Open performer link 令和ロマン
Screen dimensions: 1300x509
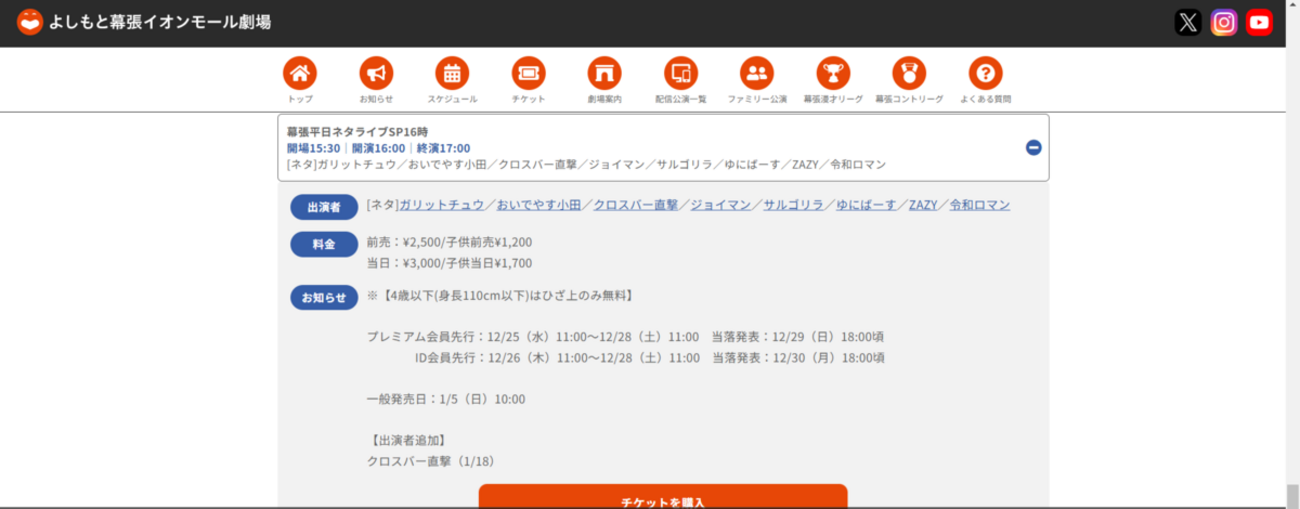click(x=980, y=204)
